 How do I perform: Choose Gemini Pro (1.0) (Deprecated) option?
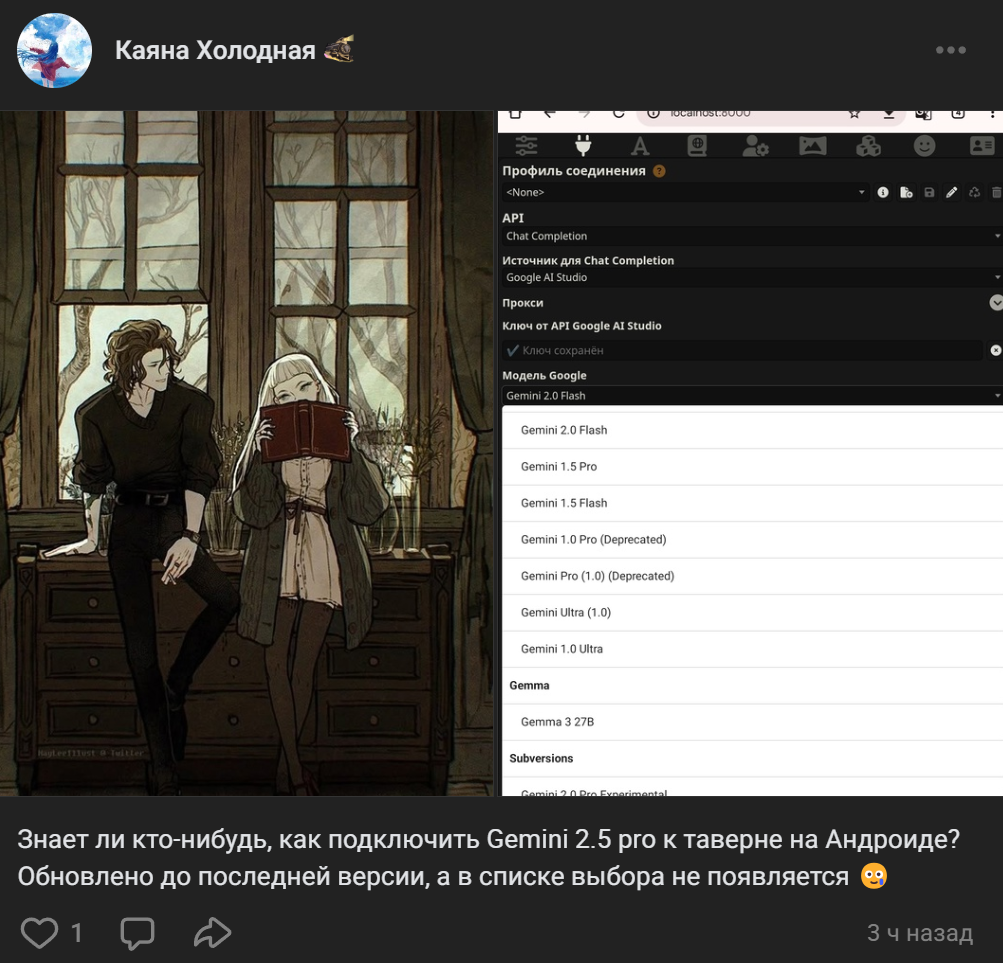click(752, 576)
